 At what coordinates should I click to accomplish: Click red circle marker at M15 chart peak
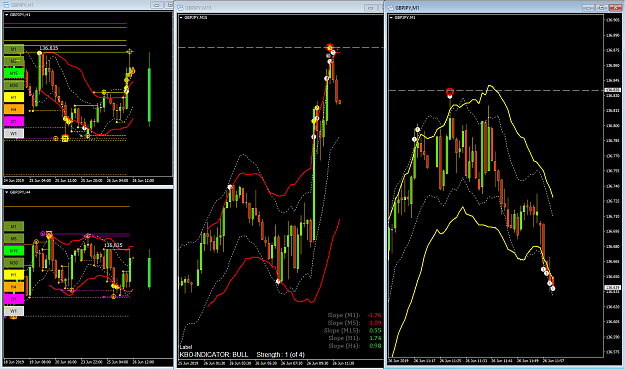(329, 47)
